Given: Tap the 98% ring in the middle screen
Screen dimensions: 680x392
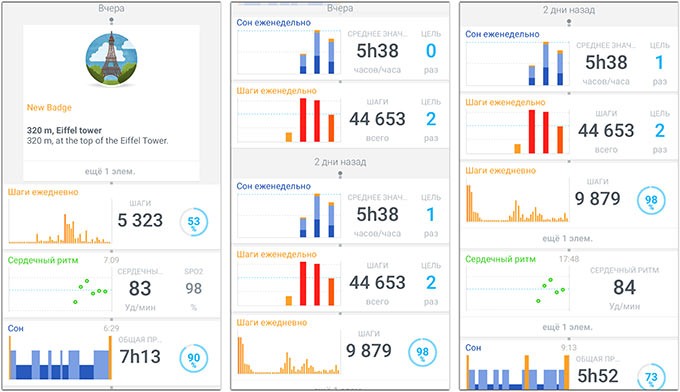Looking at the screenshot, I should (422, 352).
